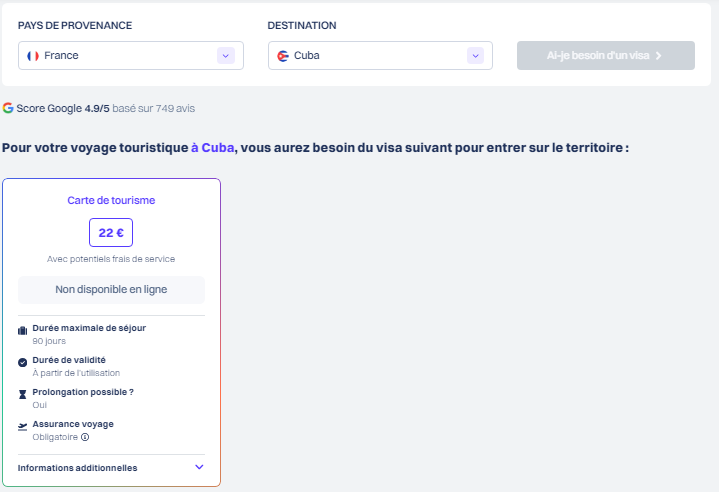Screen dimensions: 719x492
Task: Open the Destination dropdown chevron
Action: 475,56
